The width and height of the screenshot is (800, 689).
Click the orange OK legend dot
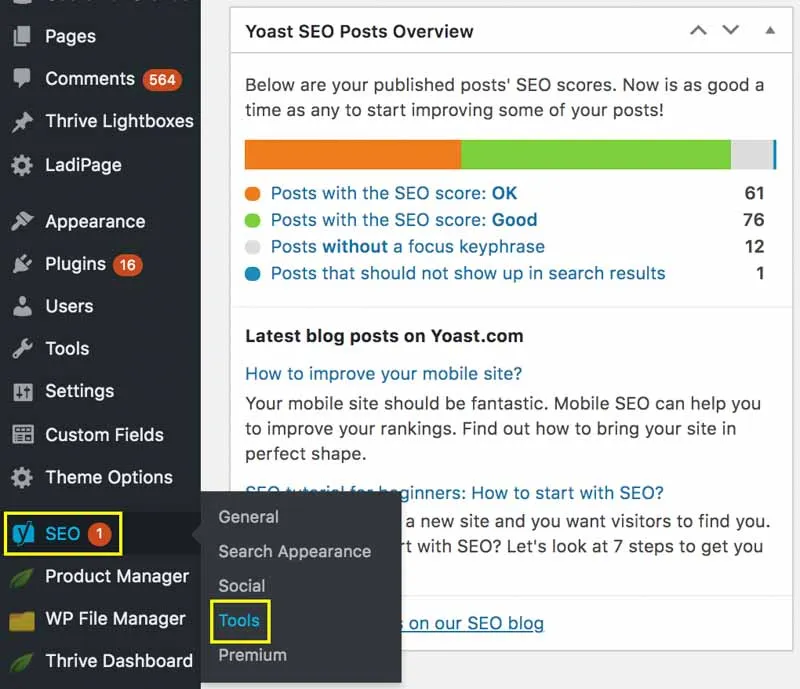pyautogui.click(x=253, y=194)
